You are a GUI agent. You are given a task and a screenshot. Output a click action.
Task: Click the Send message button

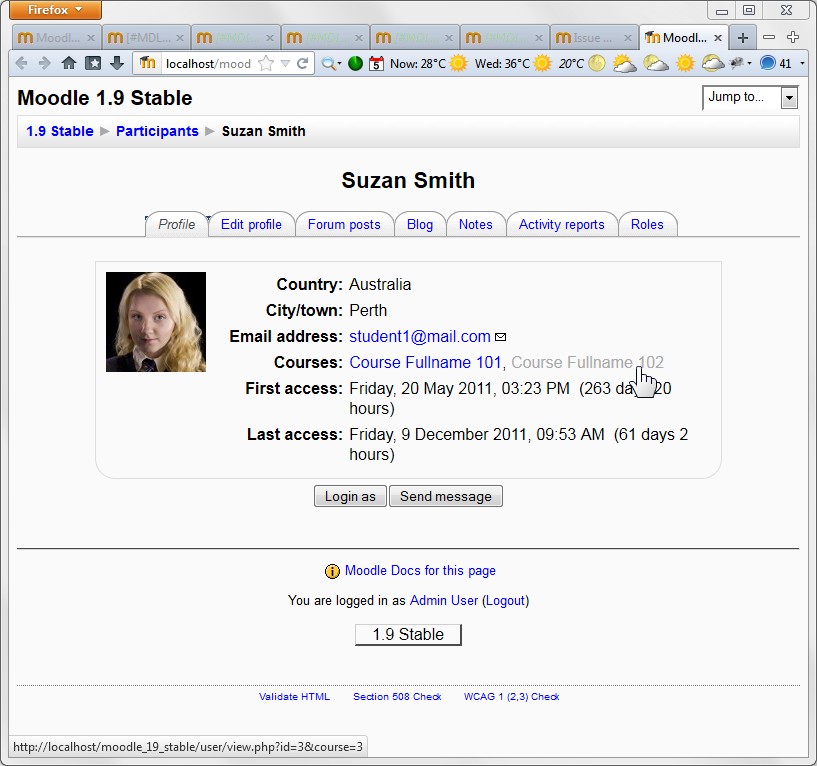pyautogui.click(x=445, y=496)
